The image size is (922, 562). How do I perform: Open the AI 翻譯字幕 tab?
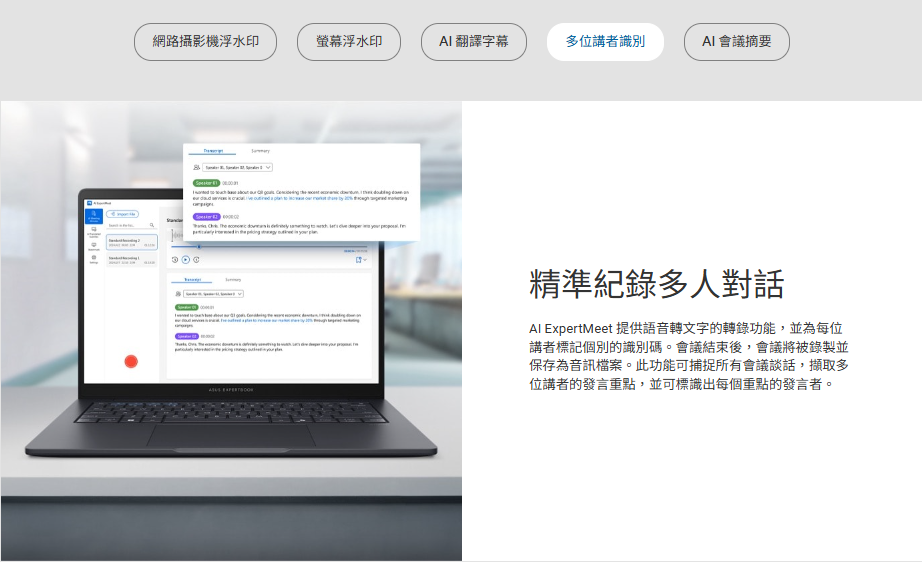click(x=474, y=42)
